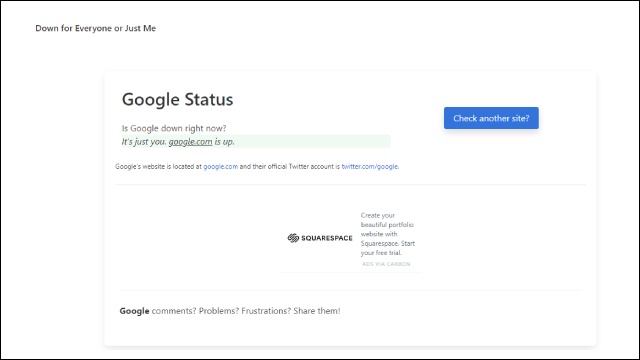Click the Squarespace ad description text

(387, 234)
